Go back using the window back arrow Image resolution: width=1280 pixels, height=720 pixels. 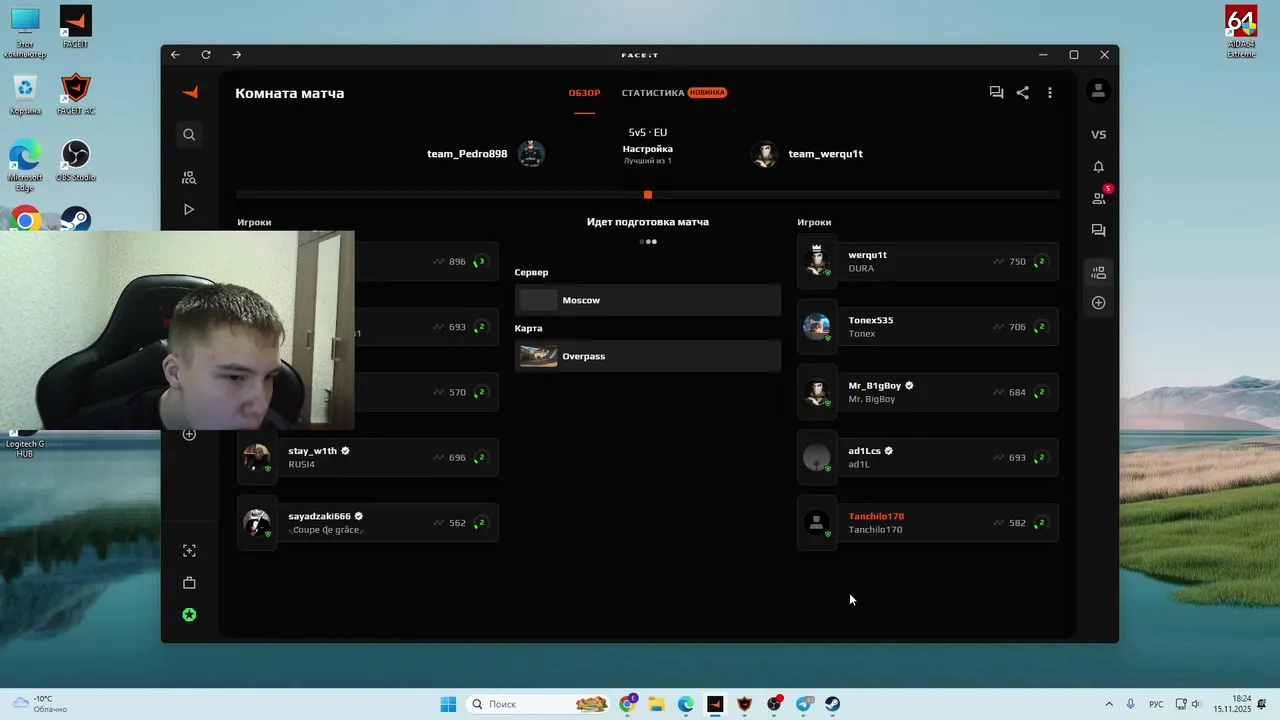[x=175, y=55]
